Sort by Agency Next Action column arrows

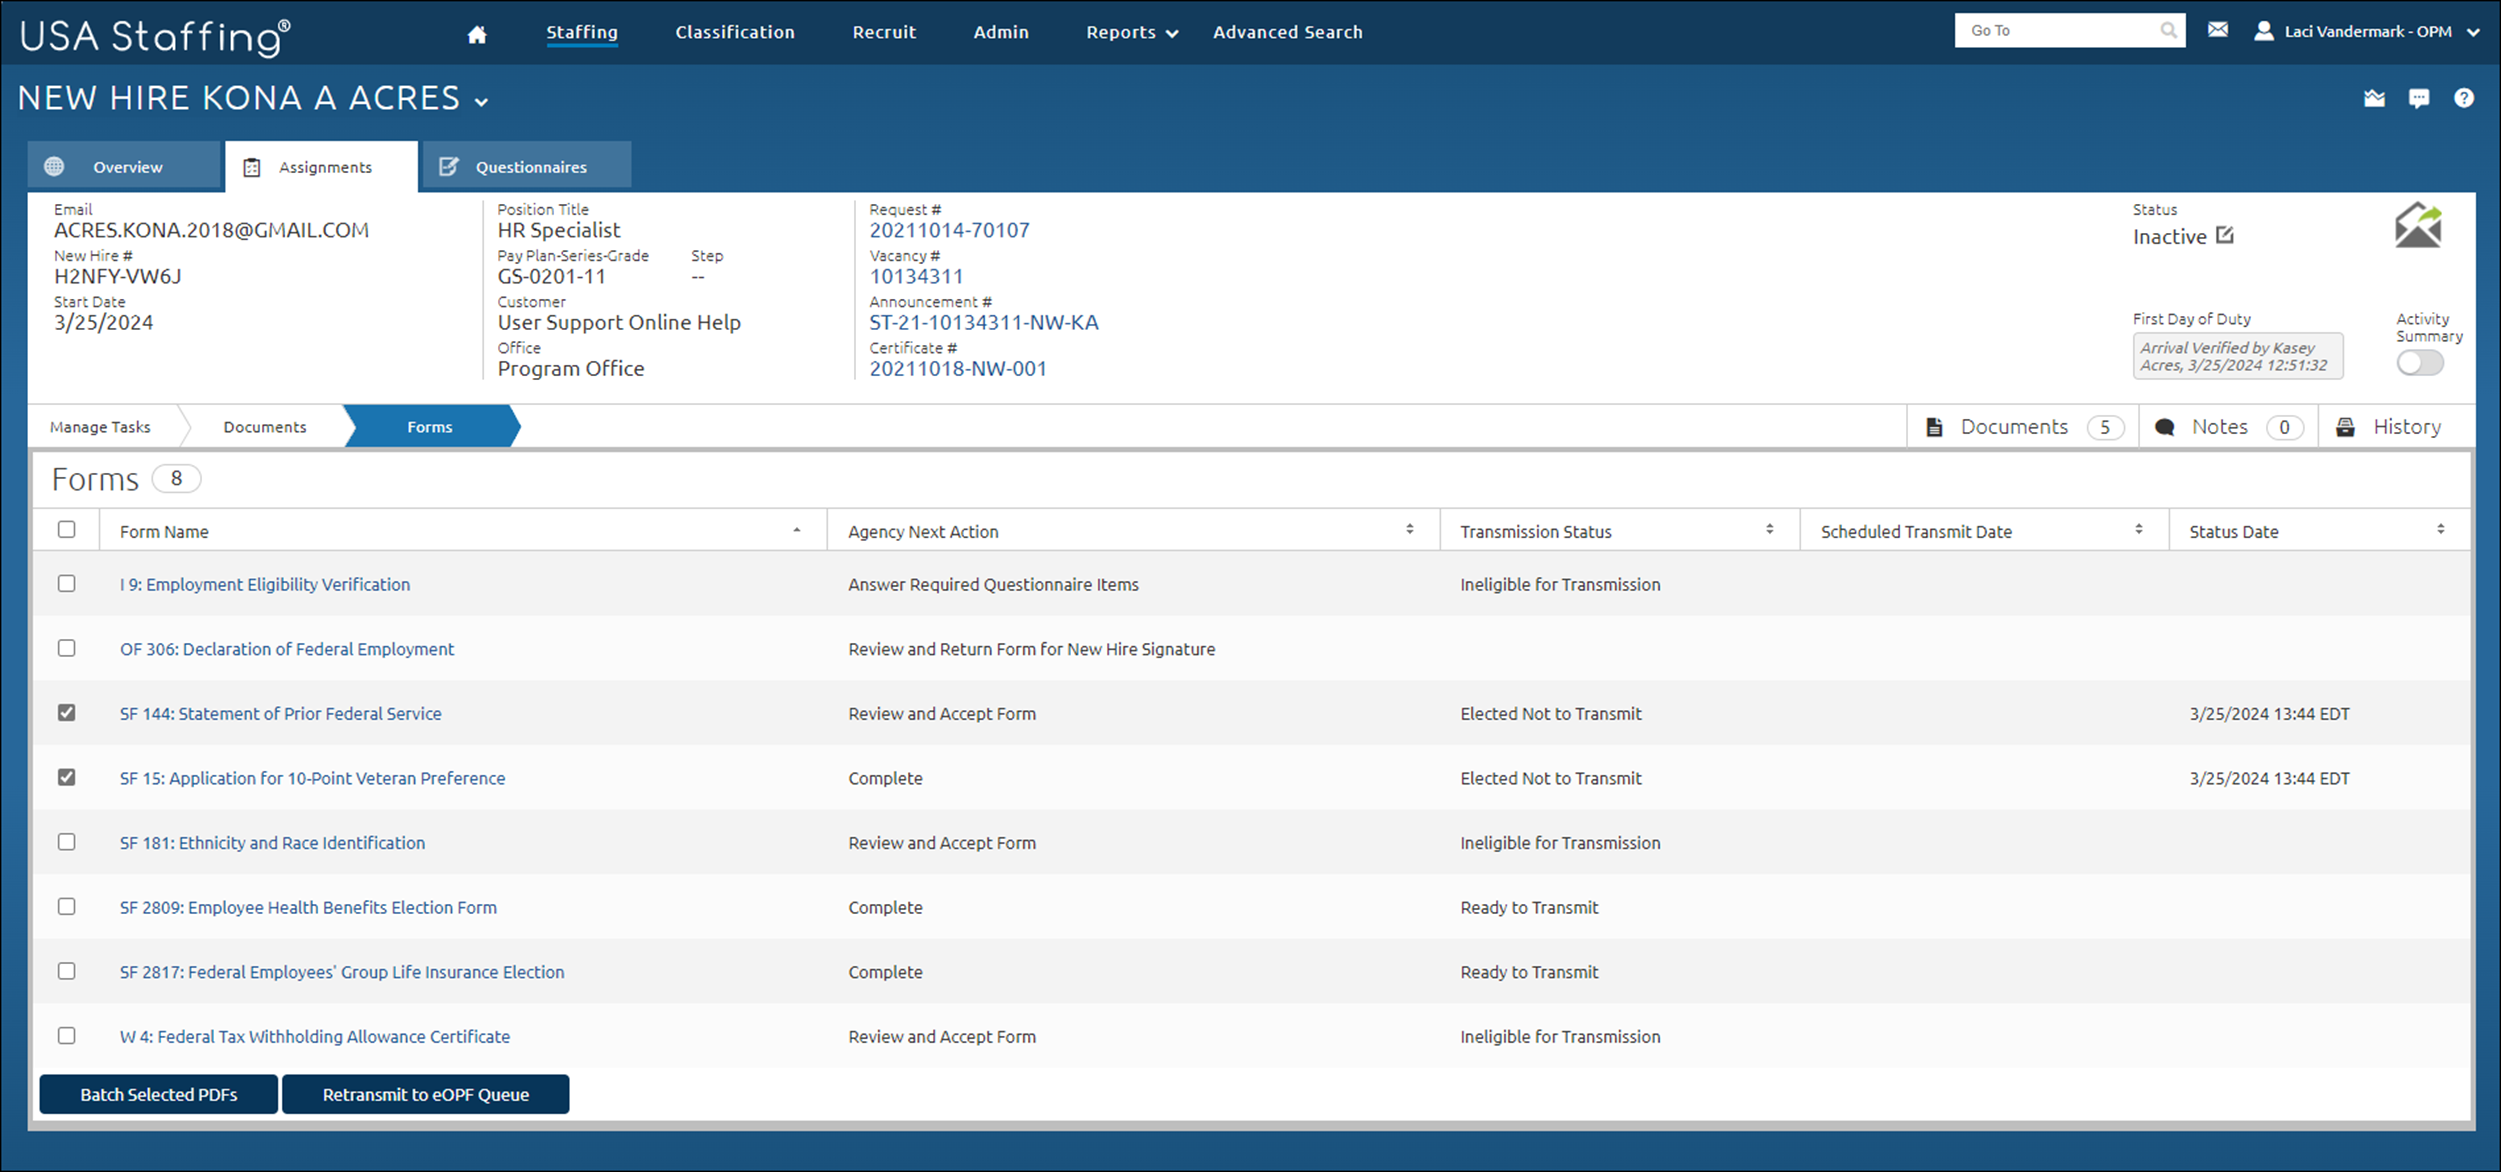1410,529
